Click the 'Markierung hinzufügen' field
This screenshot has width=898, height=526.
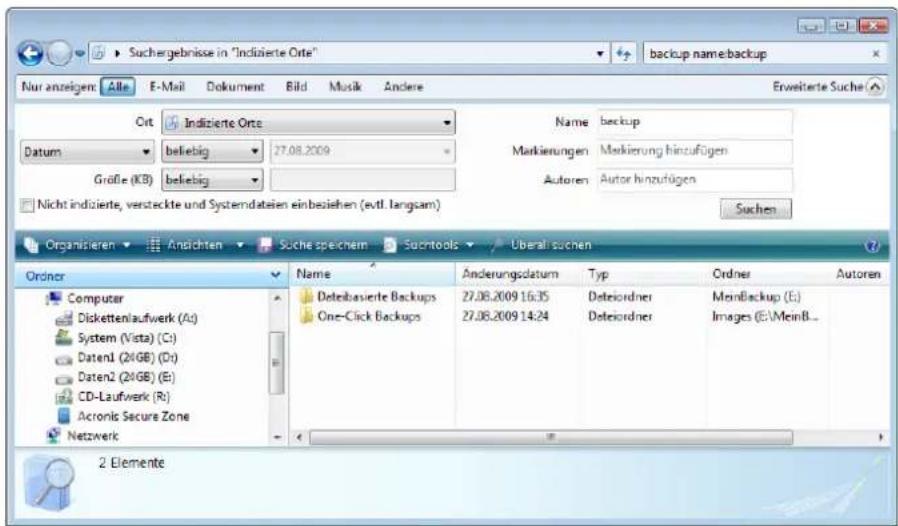tap(695, 151)
